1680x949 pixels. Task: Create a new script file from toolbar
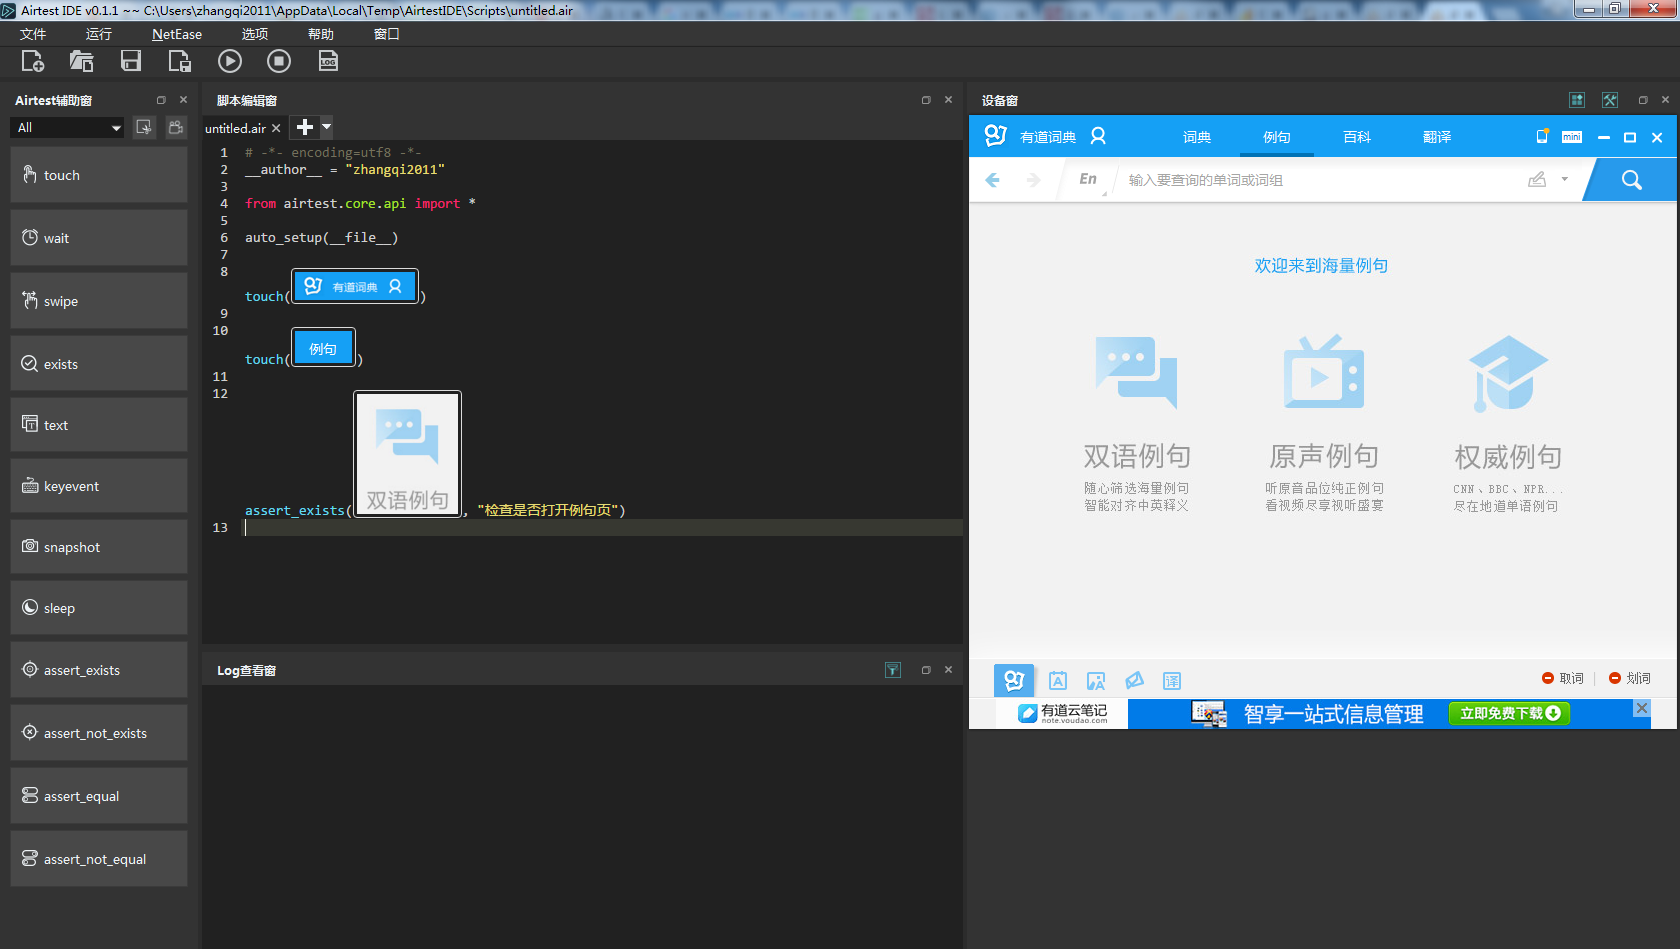[x=33, y=61]
